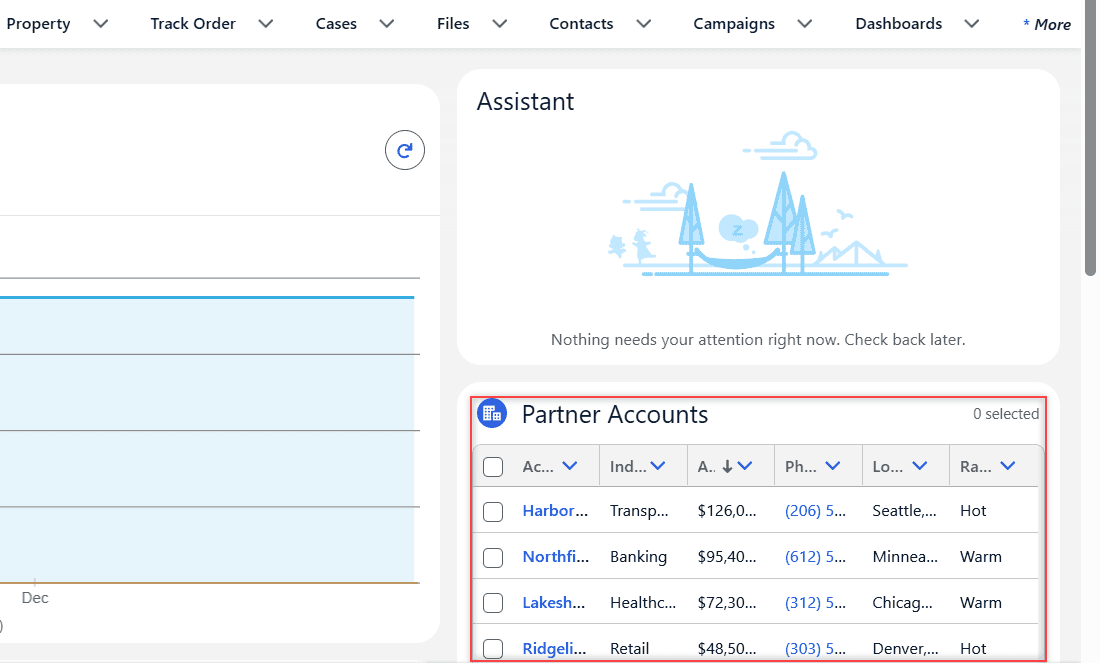Viewport: 1100px width, 663px height.
Task: Click the vertical page scrollbar thumb
Action: pos(1090,138)
